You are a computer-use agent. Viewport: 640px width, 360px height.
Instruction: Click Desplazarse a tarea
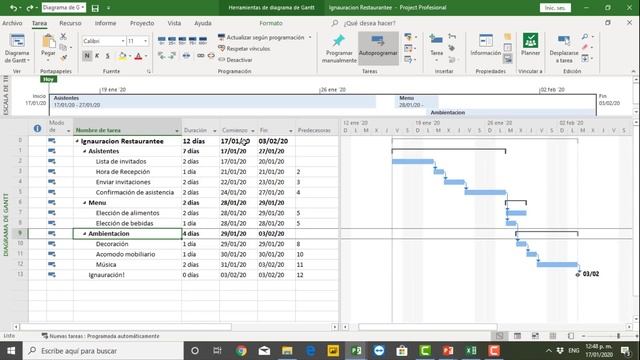pos(564,49)
